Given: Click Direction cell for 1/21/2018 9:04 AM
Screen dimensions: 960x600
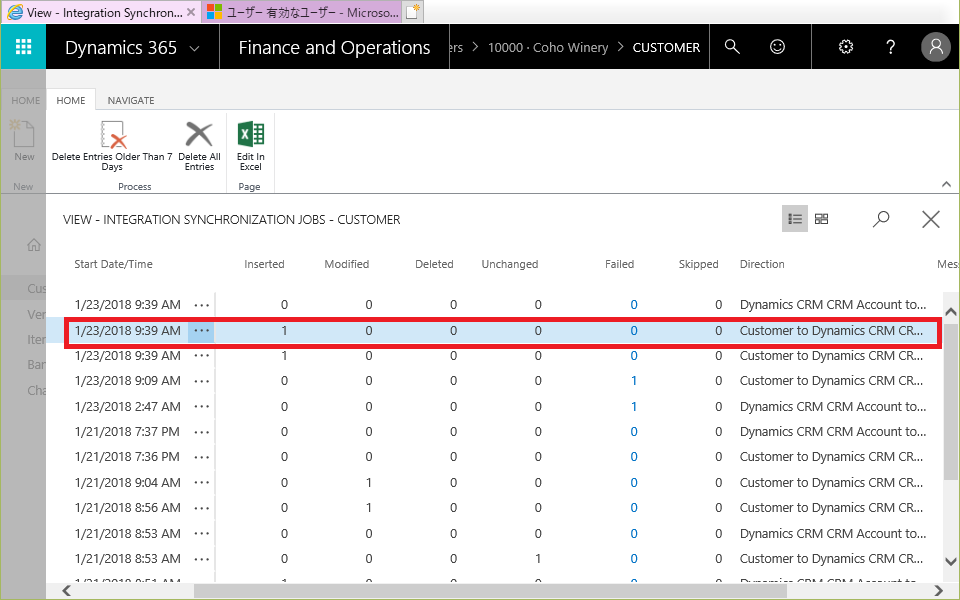Looking at the screenshot, I should point(831,482).
